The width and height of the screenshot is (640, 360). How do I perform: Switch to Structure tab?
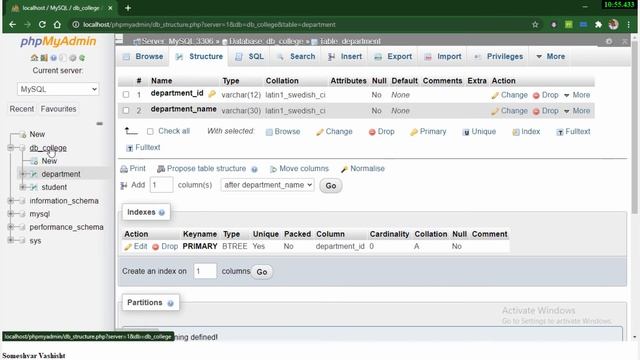click(199, 56)
